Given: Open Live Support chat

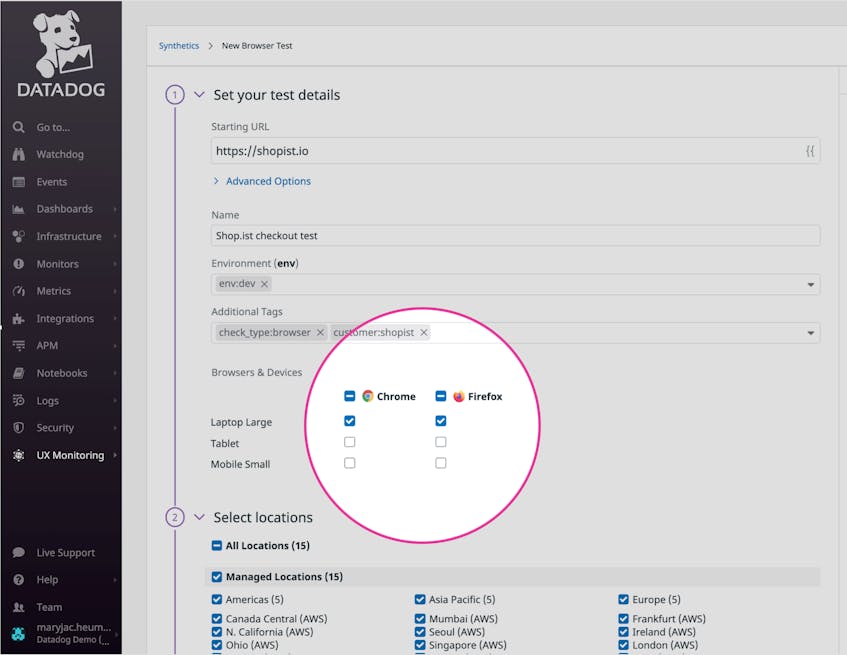Looking at the screenshot, I should click(x=65, y=552).
